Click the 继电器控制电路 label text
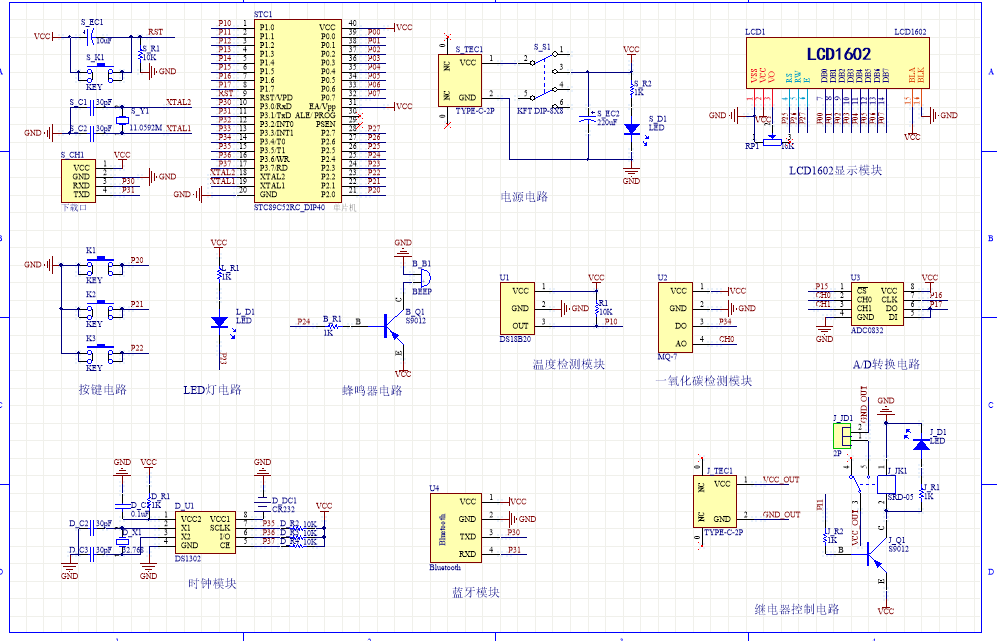 (796, 608)
